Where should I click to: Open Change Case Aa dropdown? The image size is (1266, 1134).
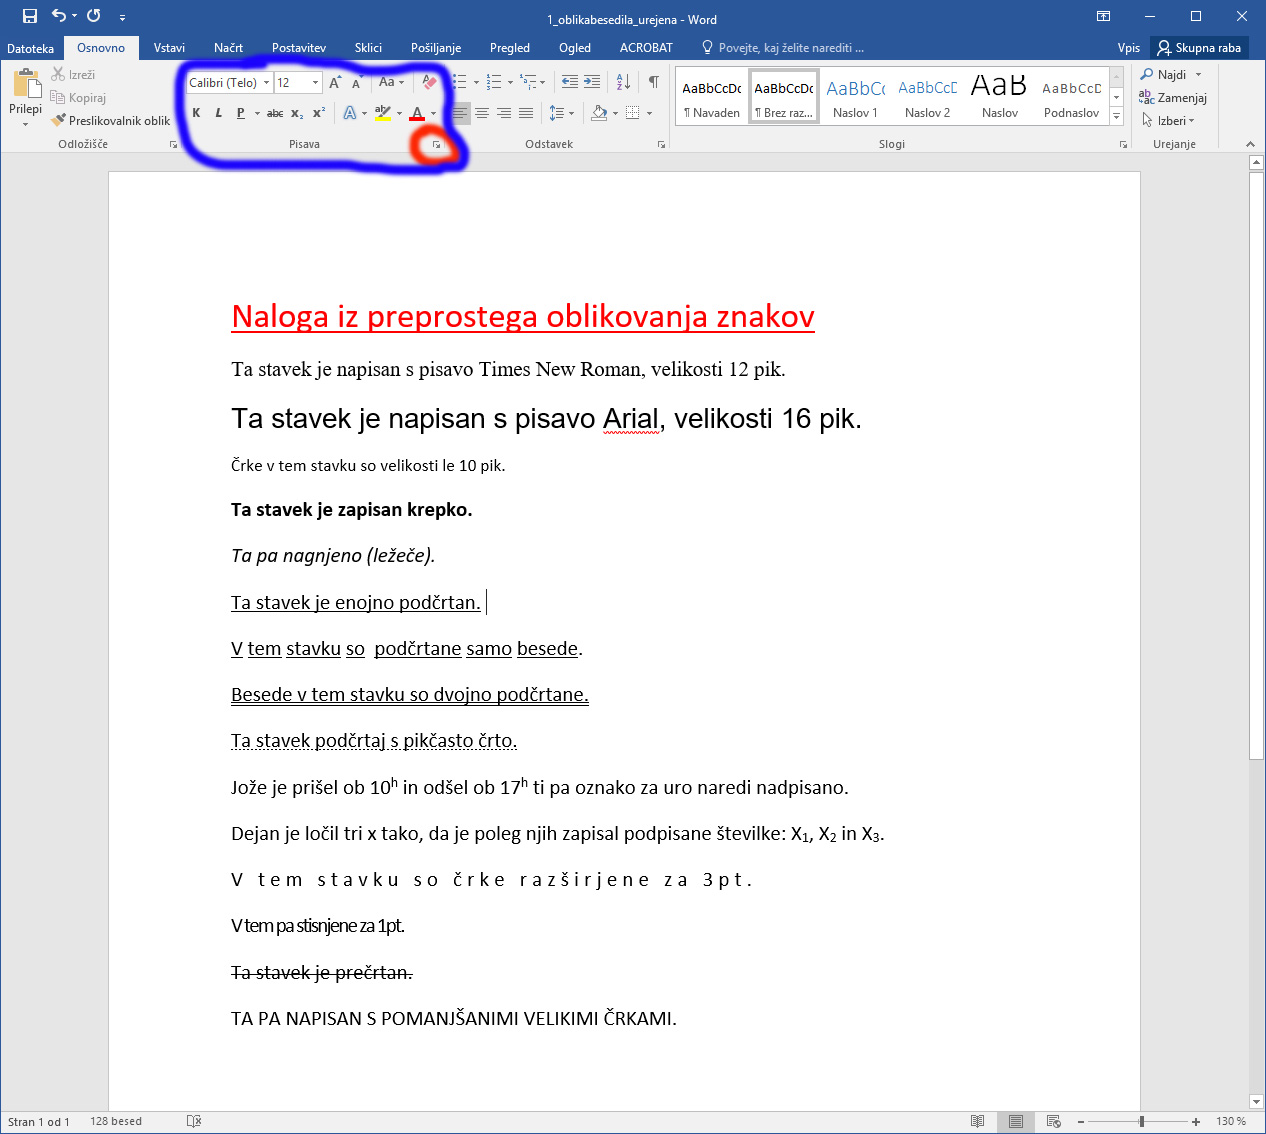pos(391,83)
